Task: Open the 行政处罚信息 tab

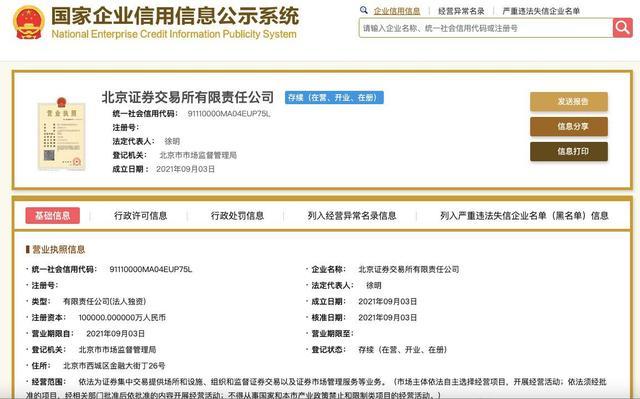Action: coord(237,215)
